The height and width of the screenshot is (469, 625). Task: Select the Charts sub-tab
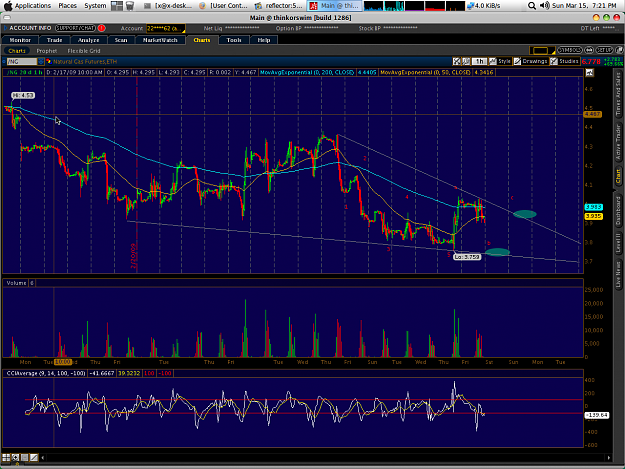17,51
